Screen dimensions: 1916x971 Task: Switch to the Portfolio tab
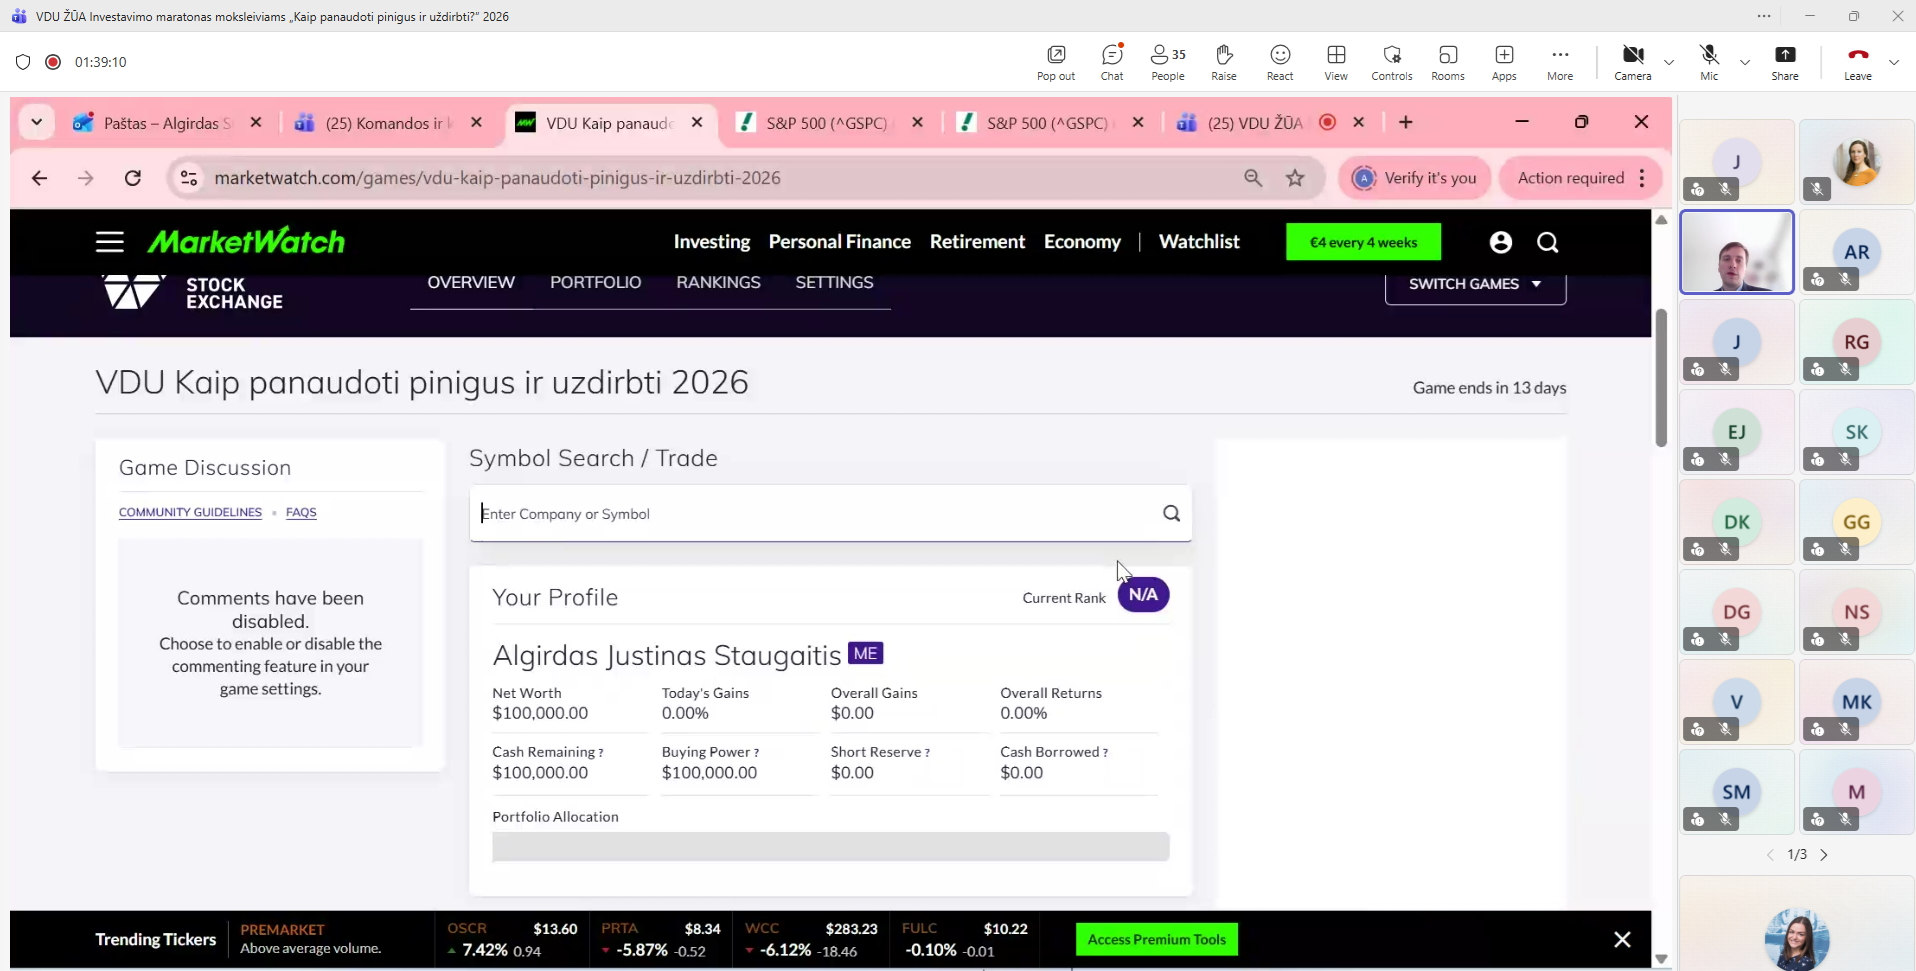(x=595, y=282)
